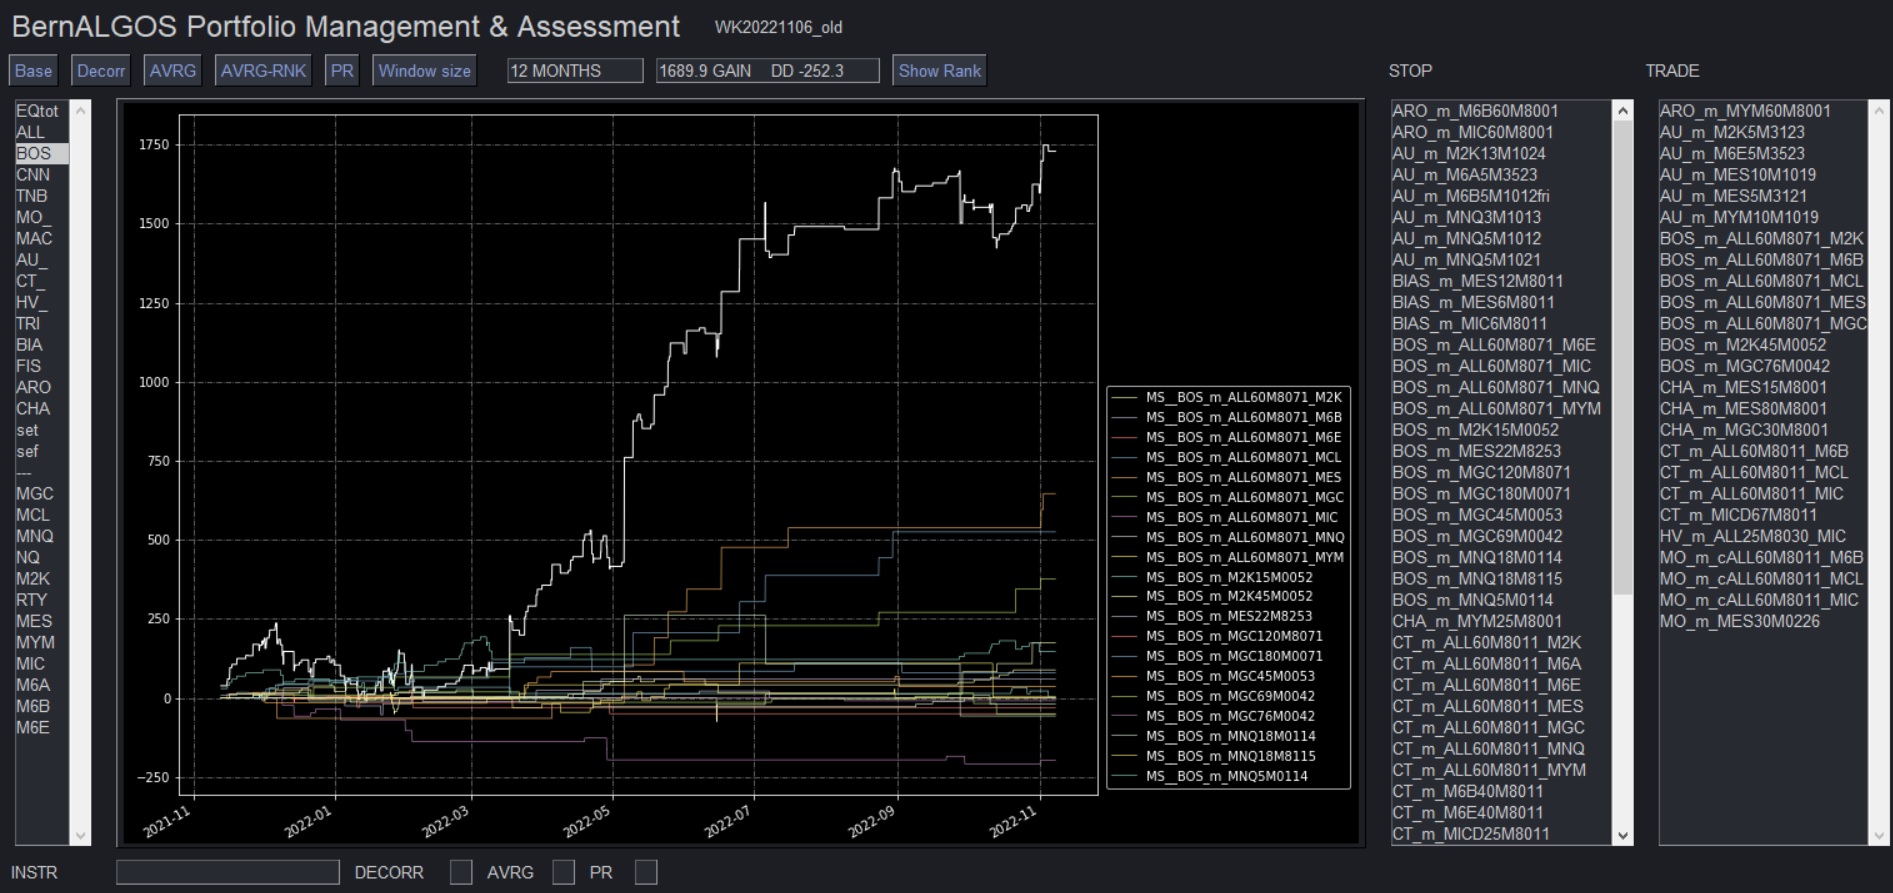The height and width of the screenshot is (893, 1893).
Task: Click the INSTR input field
Action: pos(228,872)
